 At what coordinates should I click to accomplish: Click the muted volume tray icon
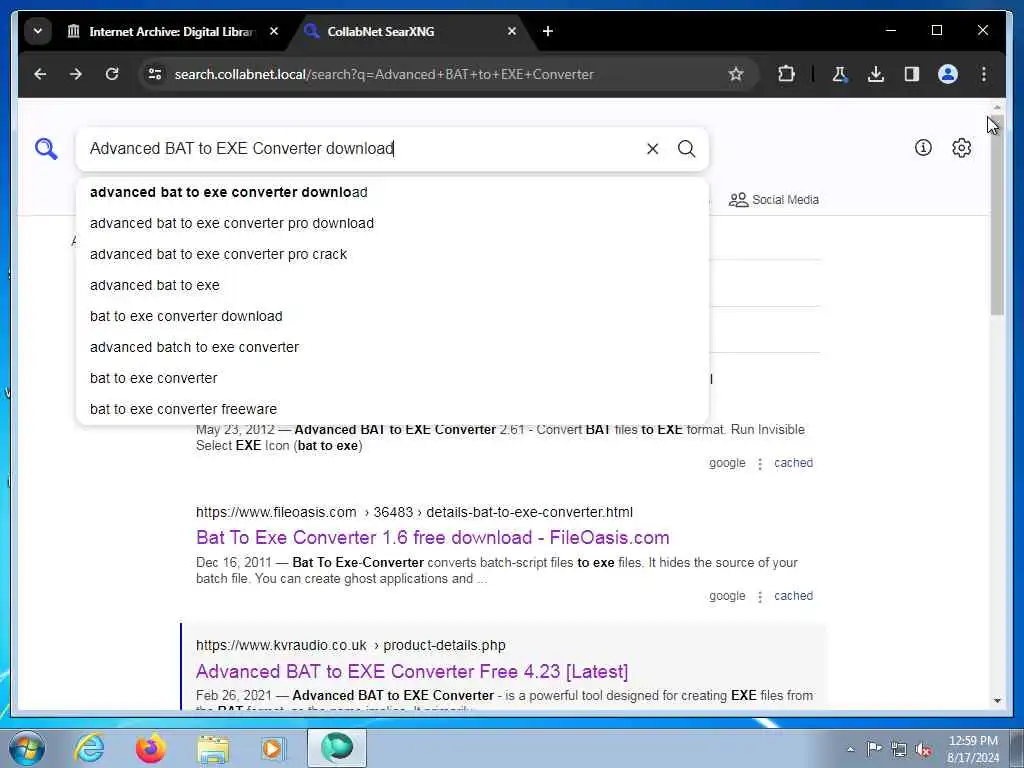[x=923, y=749]
